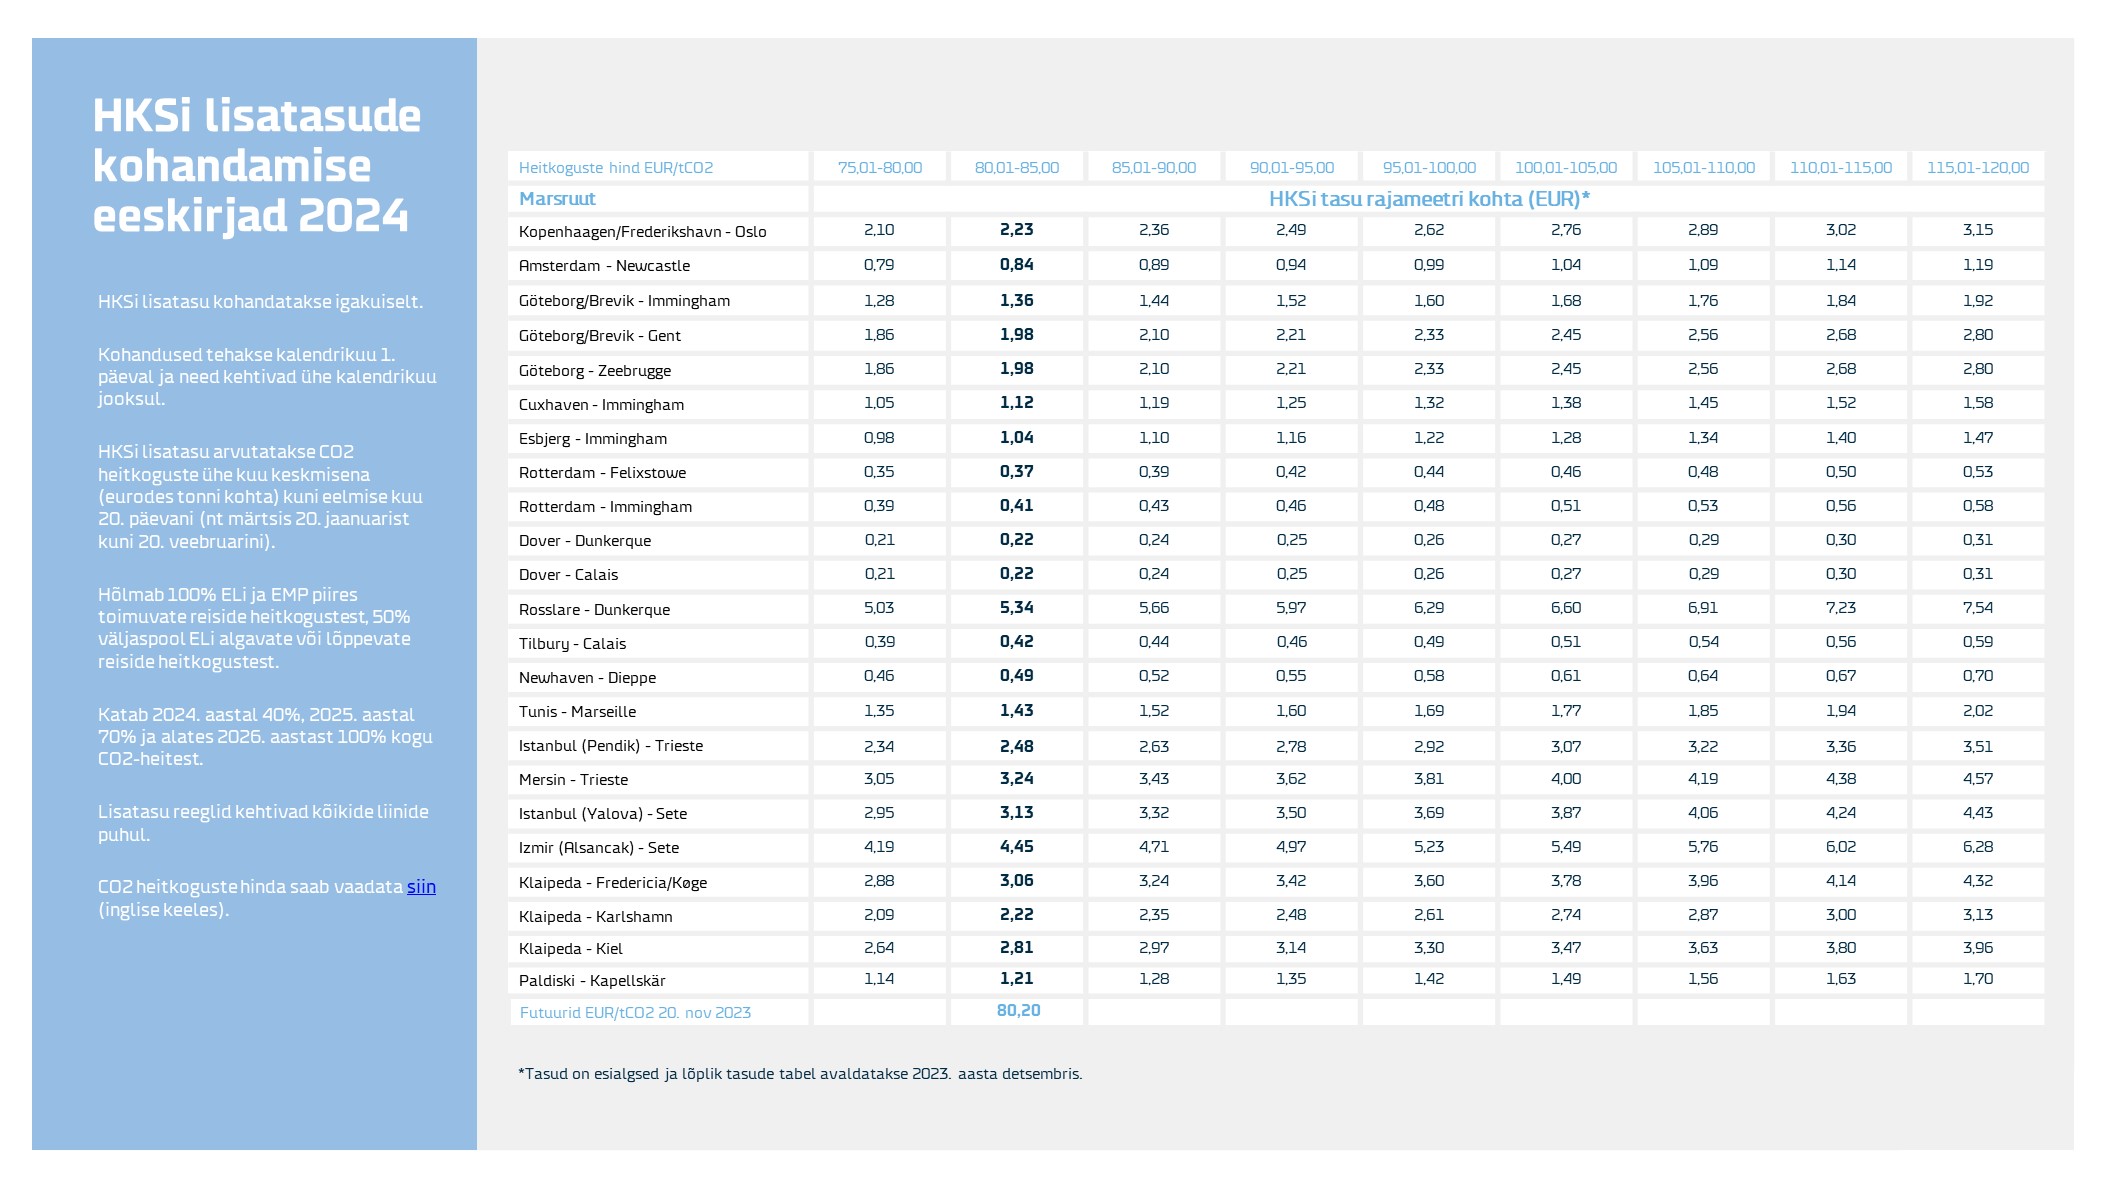Select the 'Kopenhaagen/Frederikshavn - Oslo' route row
Viewport: 2112px width, 1188px height.
[642, 232]
